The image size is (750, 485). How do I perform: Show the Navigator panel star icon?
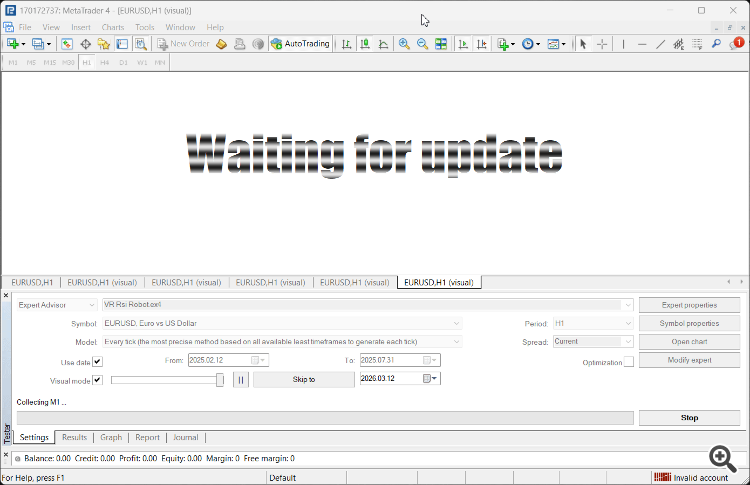click(x=104, y=44)
